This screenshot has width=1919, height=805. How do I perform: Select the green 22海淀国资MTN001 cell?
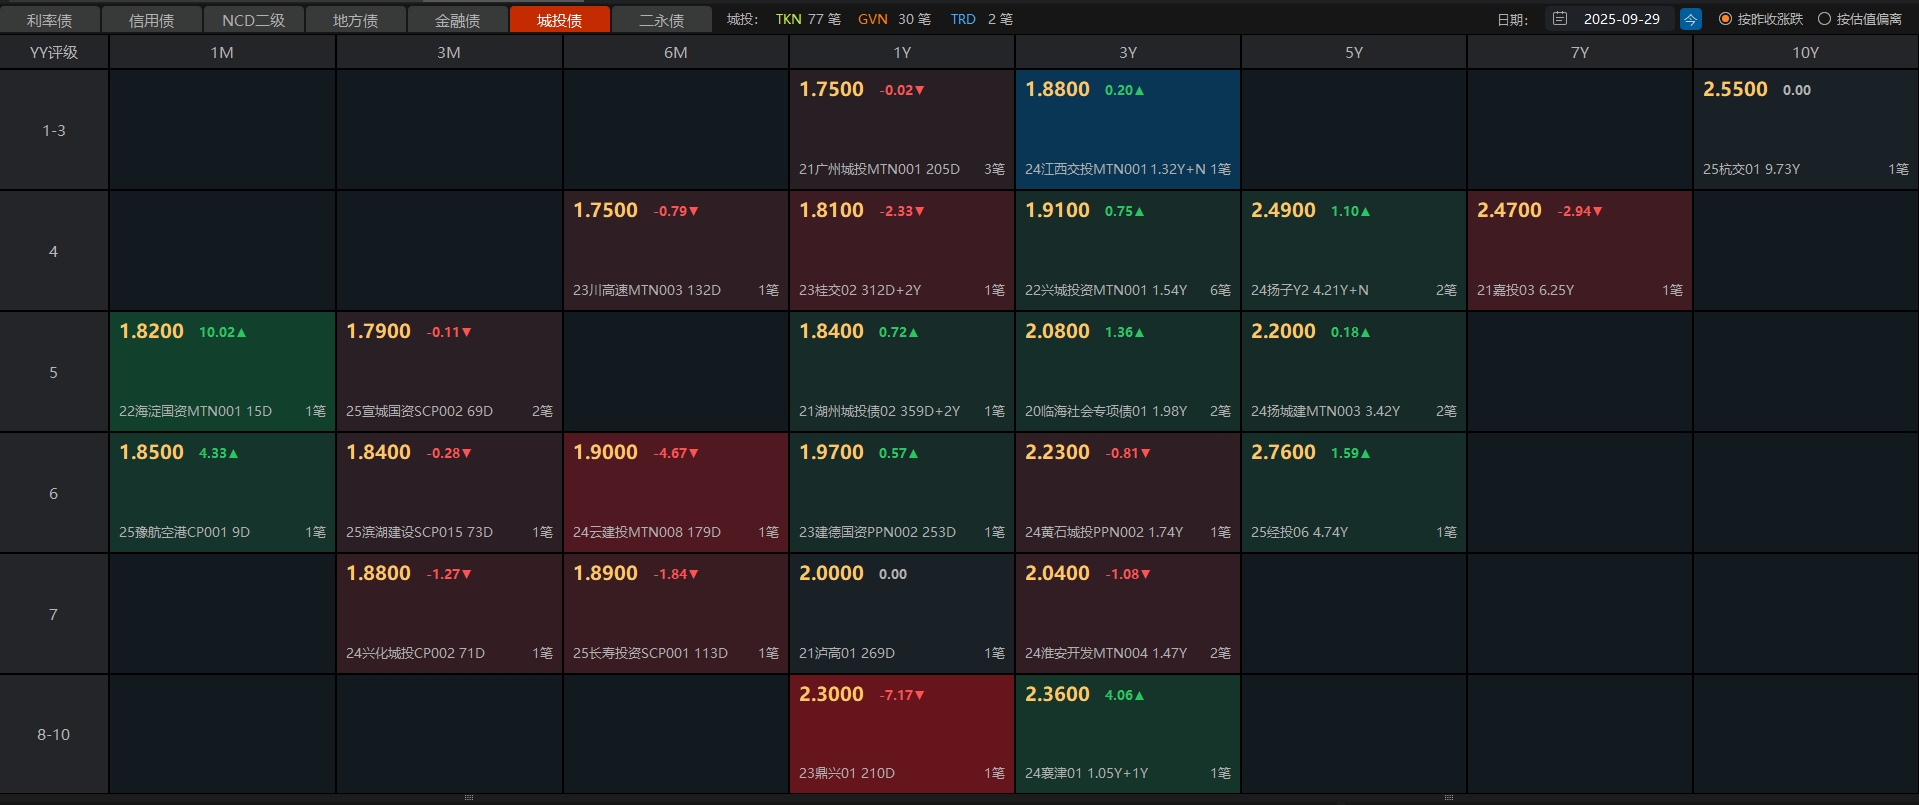tap(222, 372)
